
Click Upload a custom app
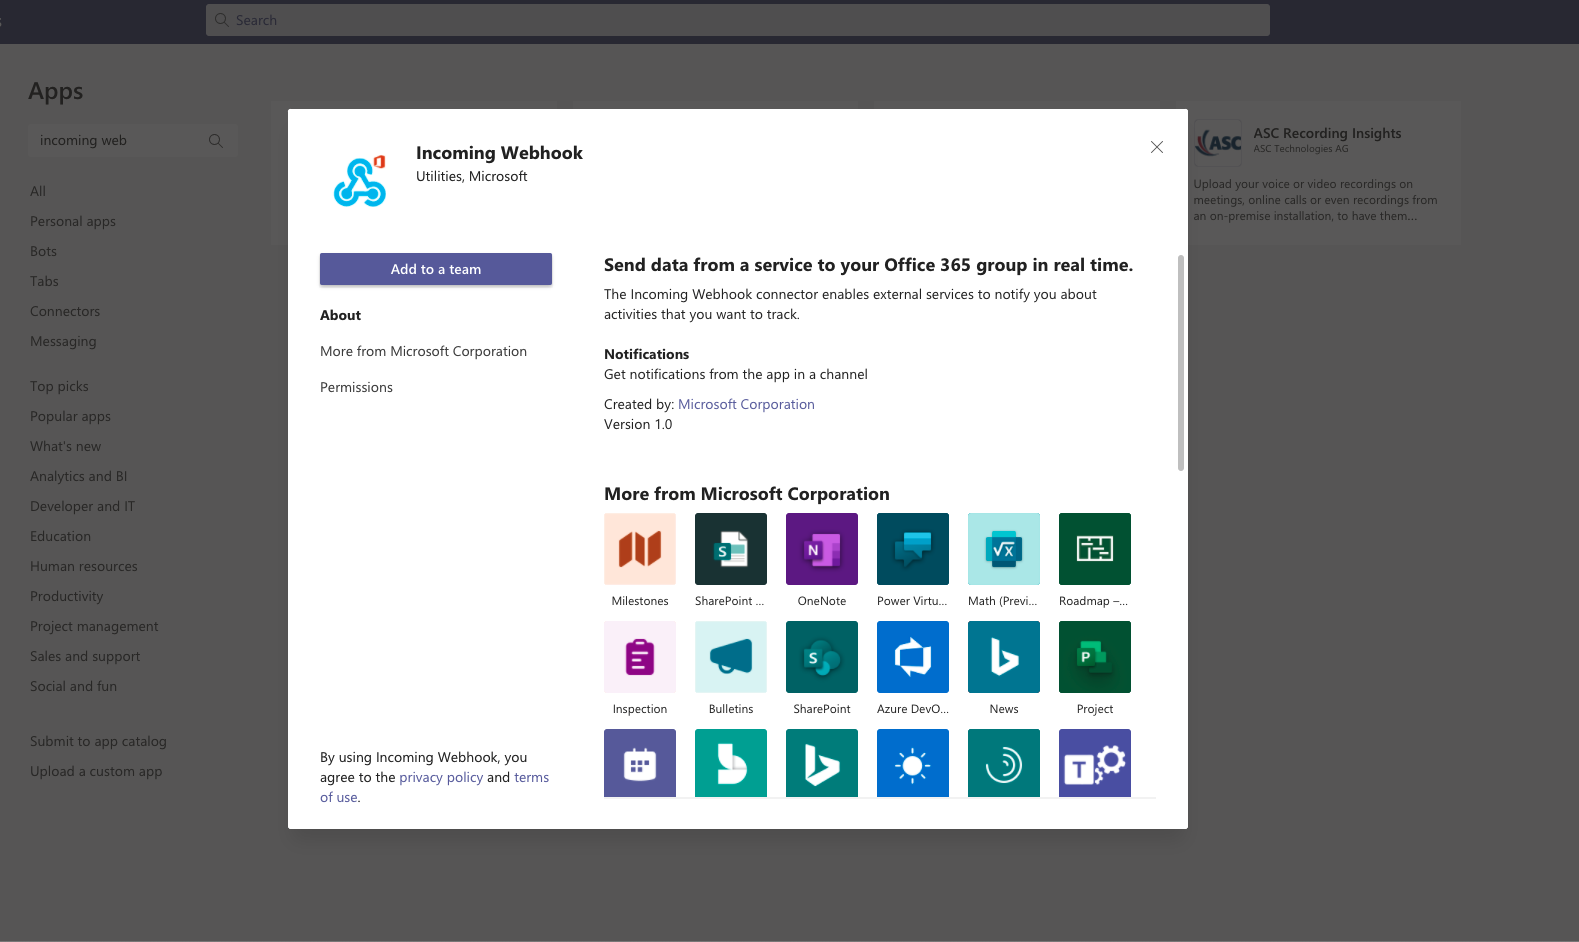96,771
